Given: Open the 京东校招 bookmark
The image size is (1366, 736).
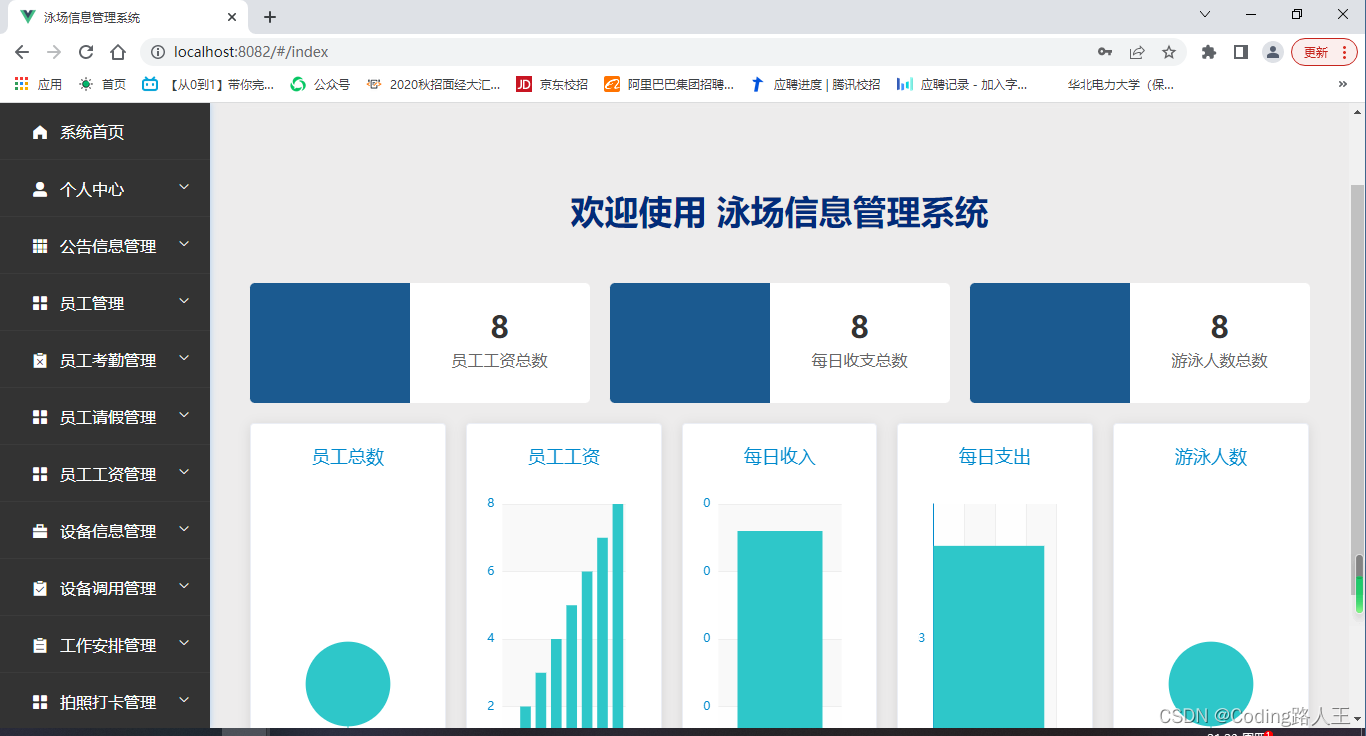Looking at the screenshot, I should [x=552, y=84].
